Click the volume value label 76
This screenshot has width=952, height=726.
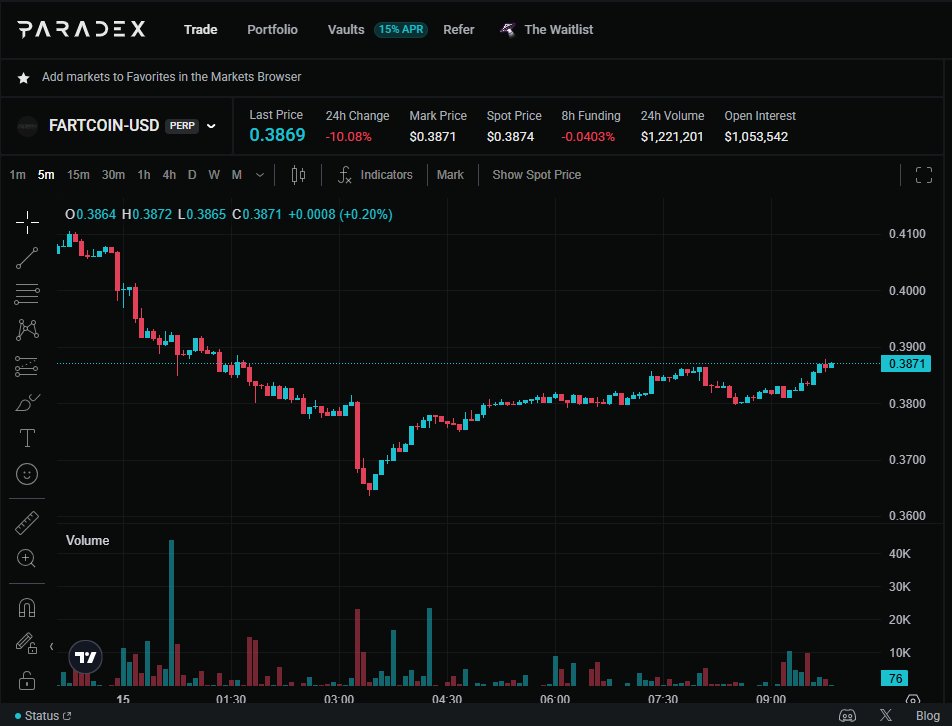895,678
